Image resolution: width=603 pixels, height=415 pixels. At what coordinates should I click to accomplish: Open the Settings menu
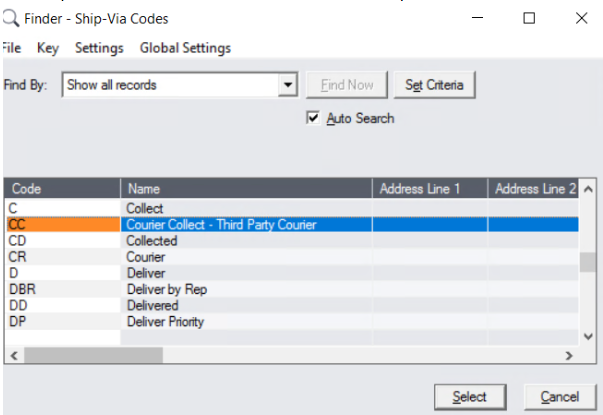click(99, 48)
